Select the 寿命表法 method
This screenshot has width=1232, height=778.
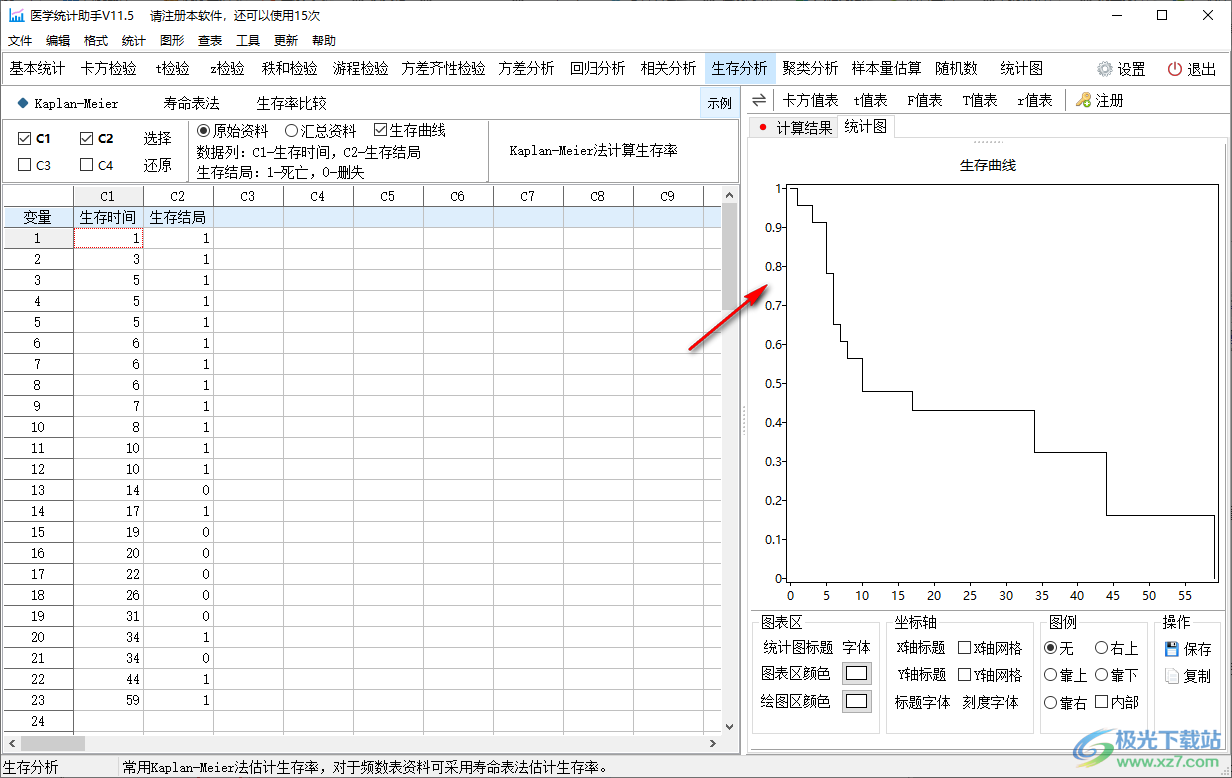click(x=191, y=103)
